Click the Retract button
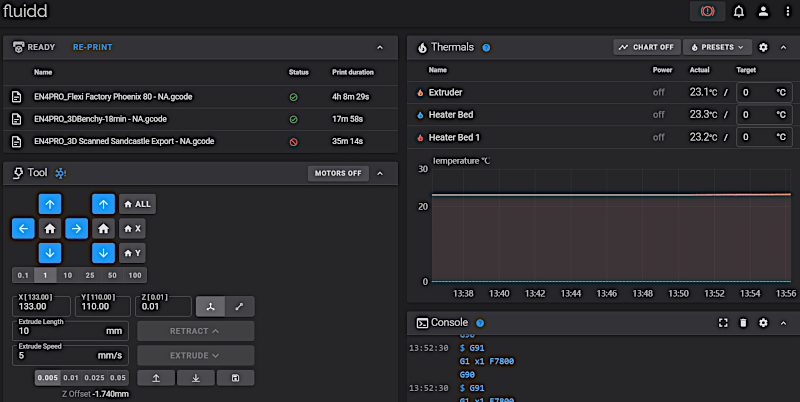Image resolution: width=800 pixels, height=402 pixels. (195, 331)
